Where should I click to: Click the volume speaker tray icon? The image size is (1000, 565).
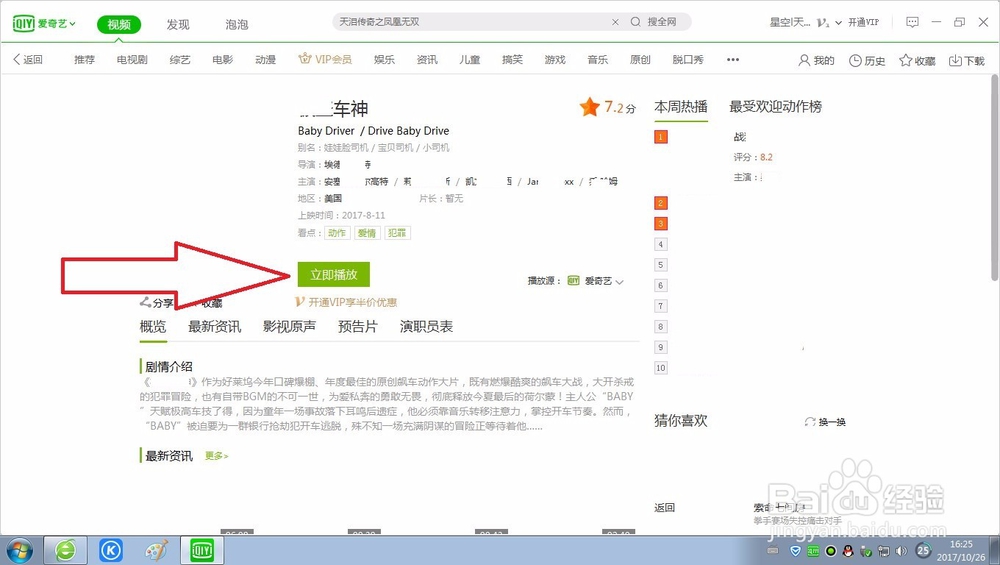click(901, 551)
